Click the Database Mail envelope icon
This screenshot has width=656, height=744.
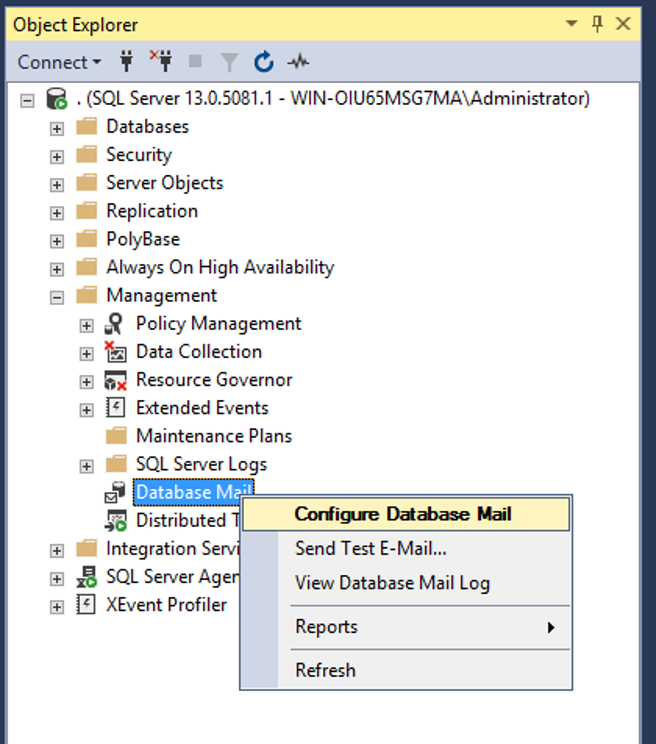click(115, 492)
